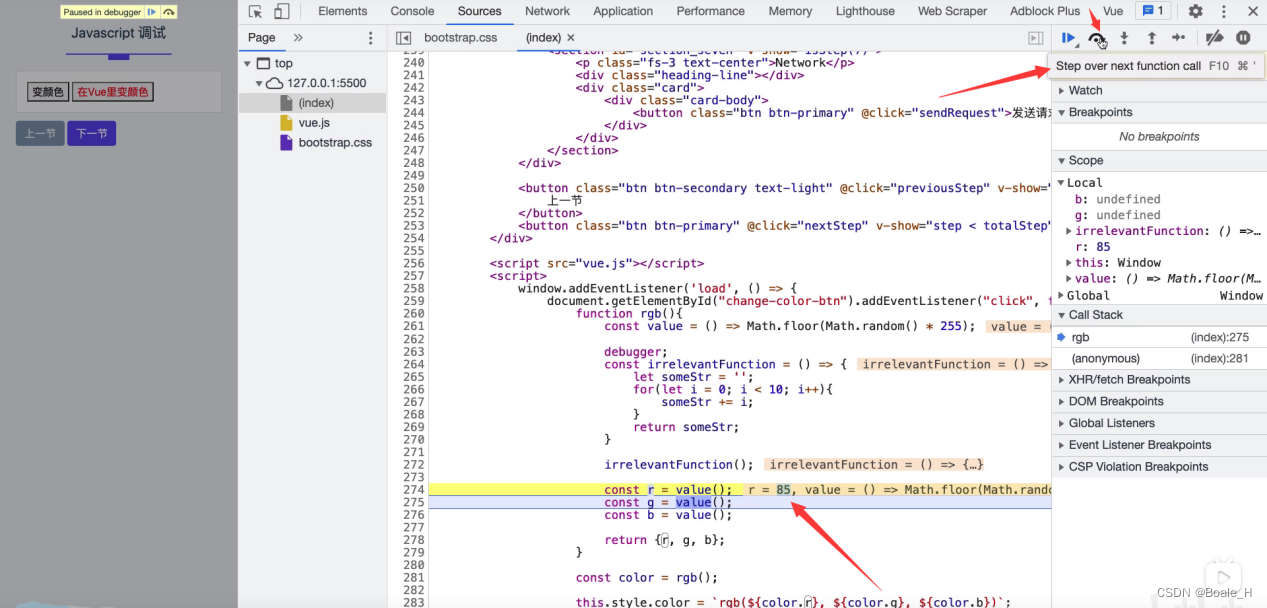
Task: Open the Page pane more-options menu
Action: coord(371,38)
